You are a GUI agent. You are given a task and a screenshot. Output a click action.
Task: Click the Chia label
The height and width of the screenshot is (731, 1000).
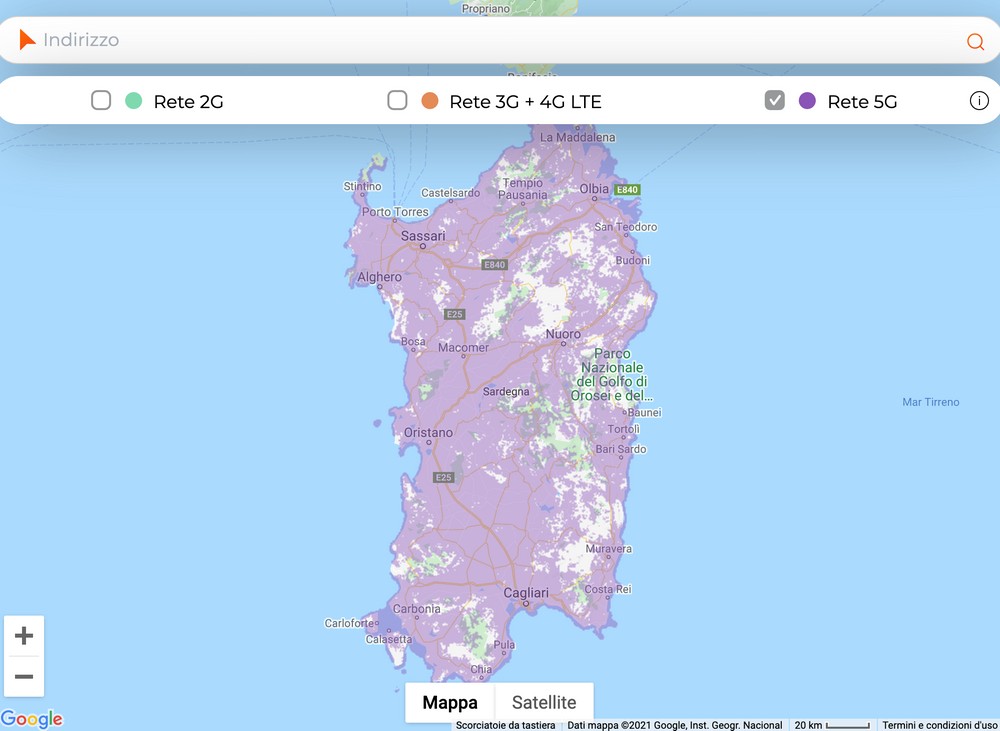coord(481,669)
